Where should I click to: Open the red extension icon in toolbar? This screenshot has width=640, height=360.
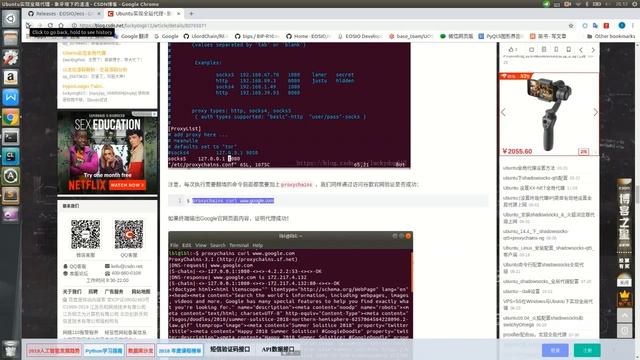point(606,26)
